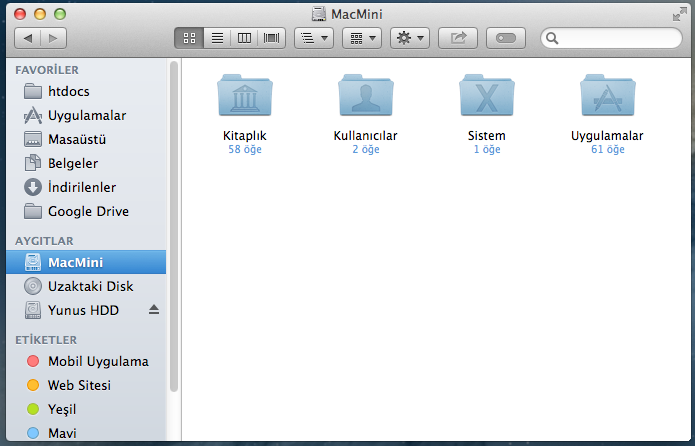Click the ETİKETLER section header
This screenshot has width=695, height=446.
pos(46,340)
